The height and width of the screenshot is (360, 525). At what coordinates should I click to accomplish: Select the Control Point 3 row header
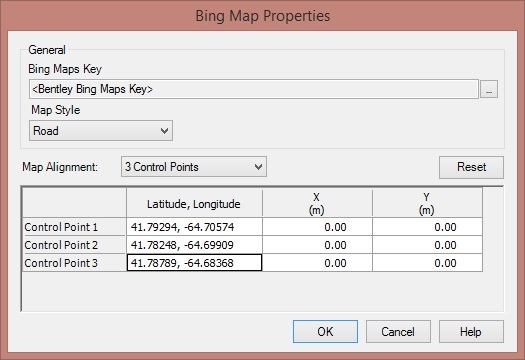74,263
